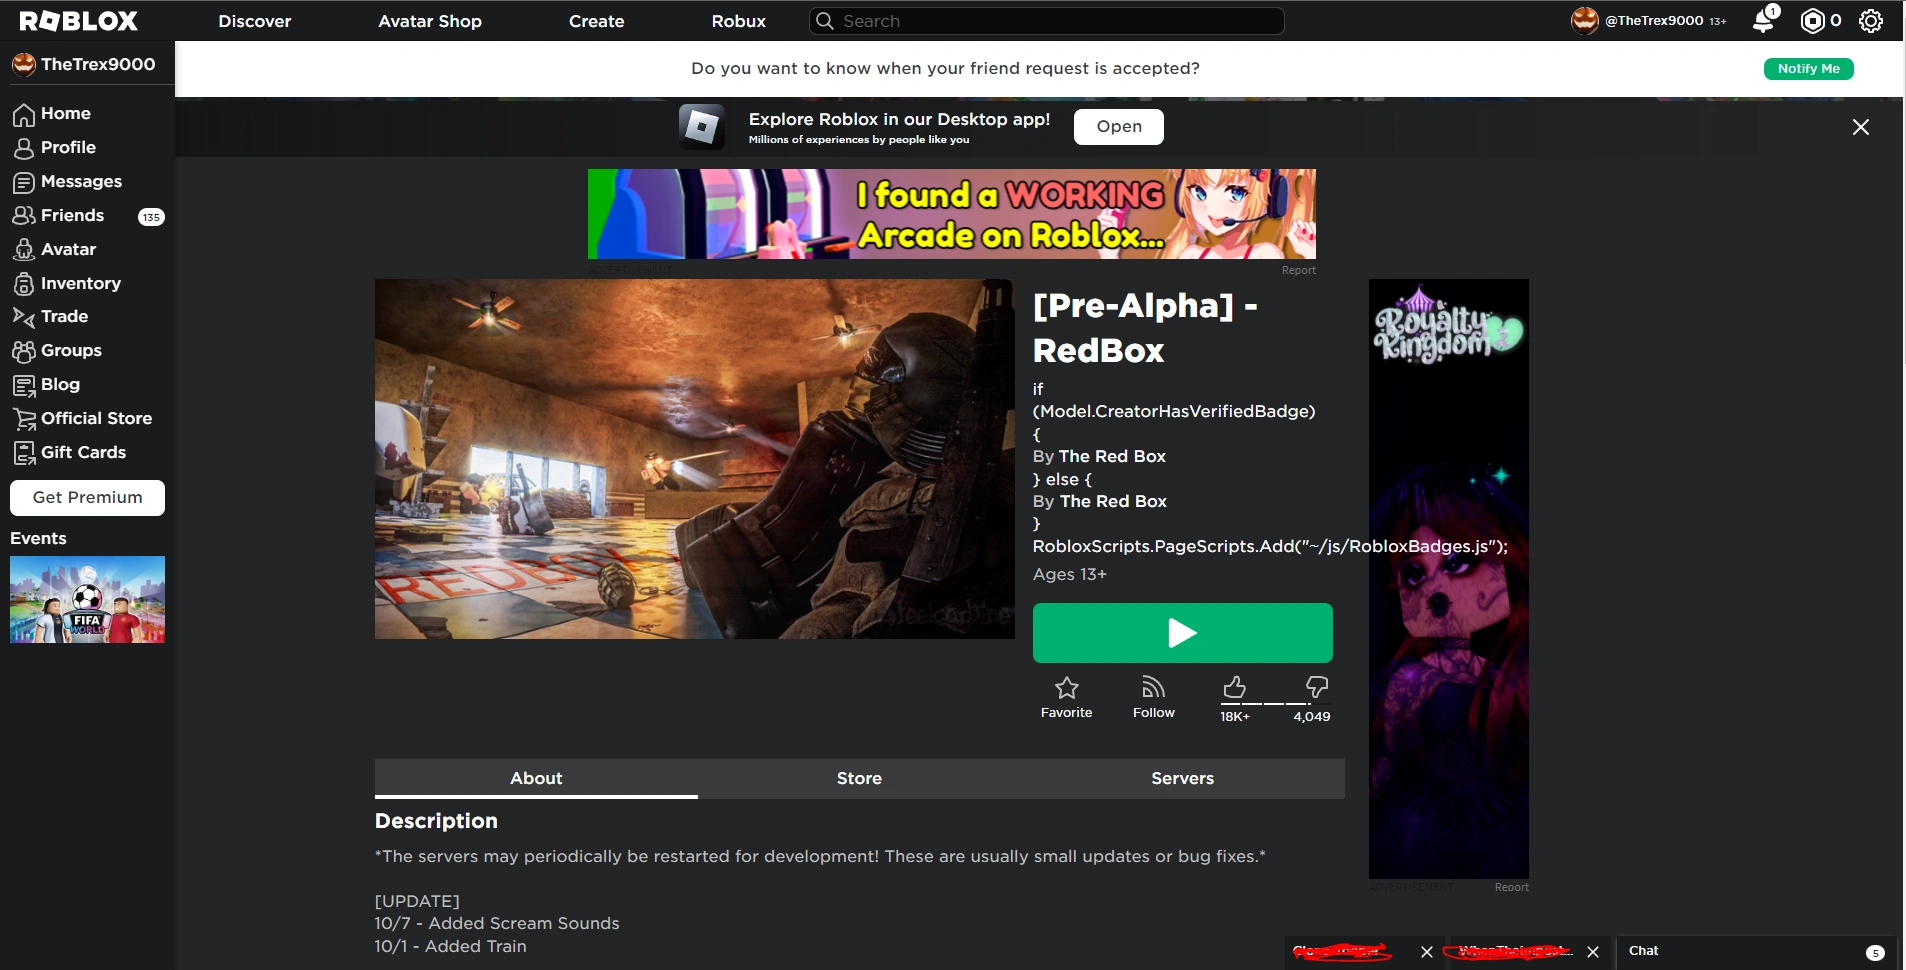Open the Robux menu

[739, 21]
